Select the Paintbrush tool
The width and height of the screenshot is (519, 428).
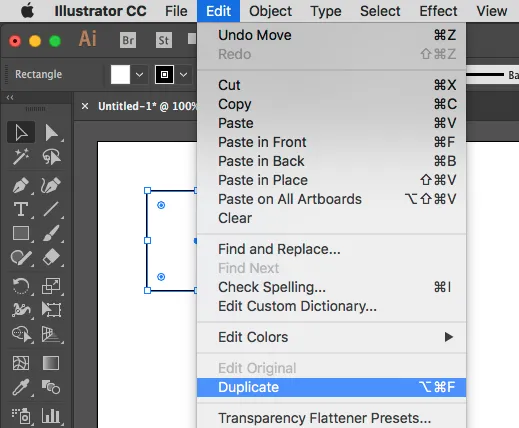(51, 233)
